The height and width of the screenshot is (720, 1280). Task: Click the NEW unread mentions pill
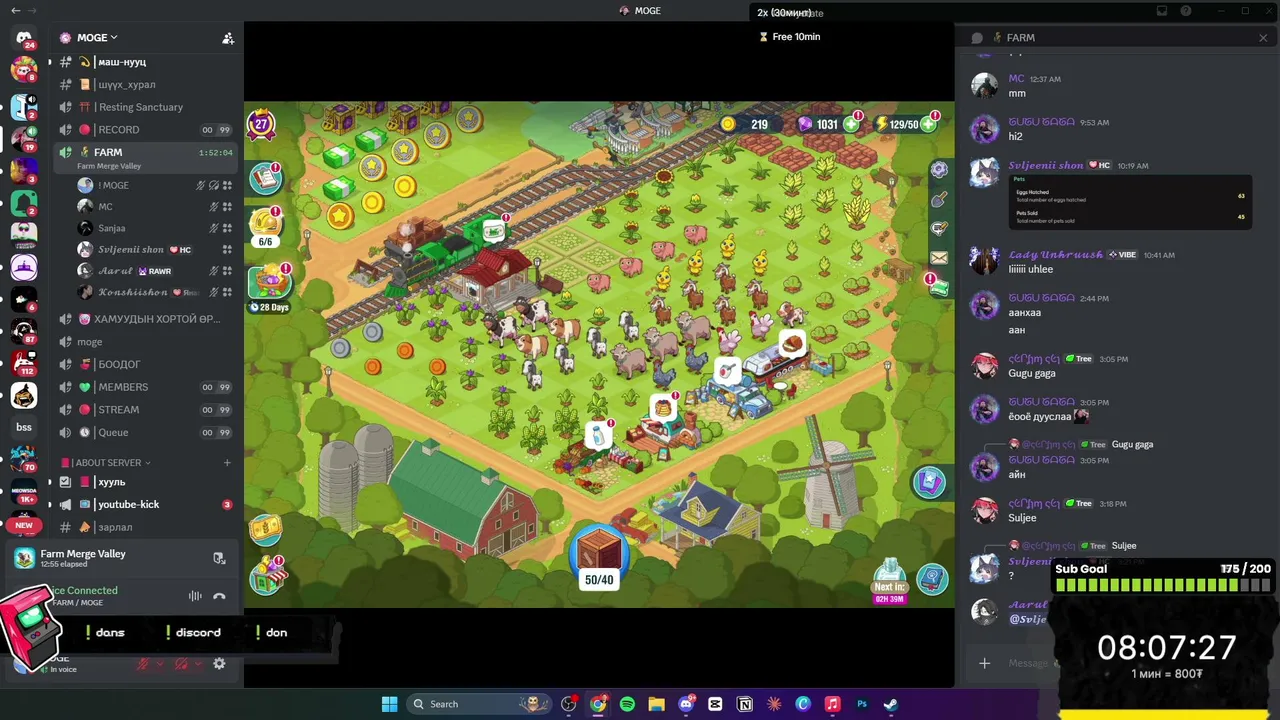[x=24, y=525]
